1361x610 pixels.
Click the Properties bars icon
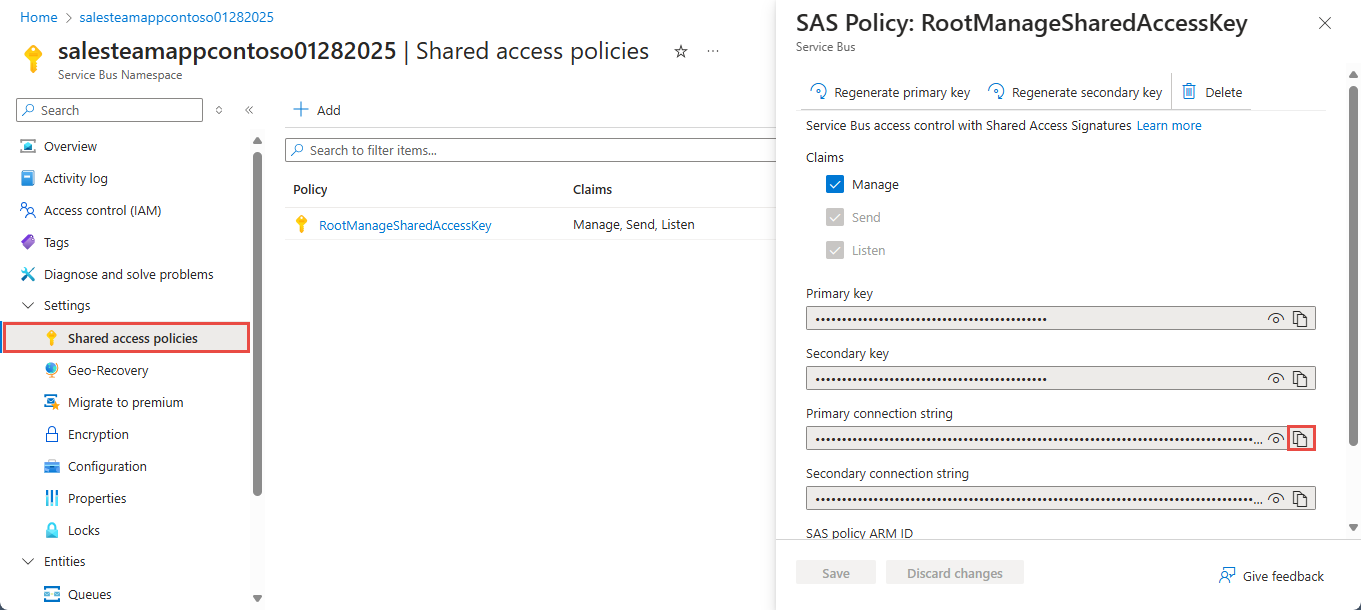pyautogui.click(x=52, y=498)
